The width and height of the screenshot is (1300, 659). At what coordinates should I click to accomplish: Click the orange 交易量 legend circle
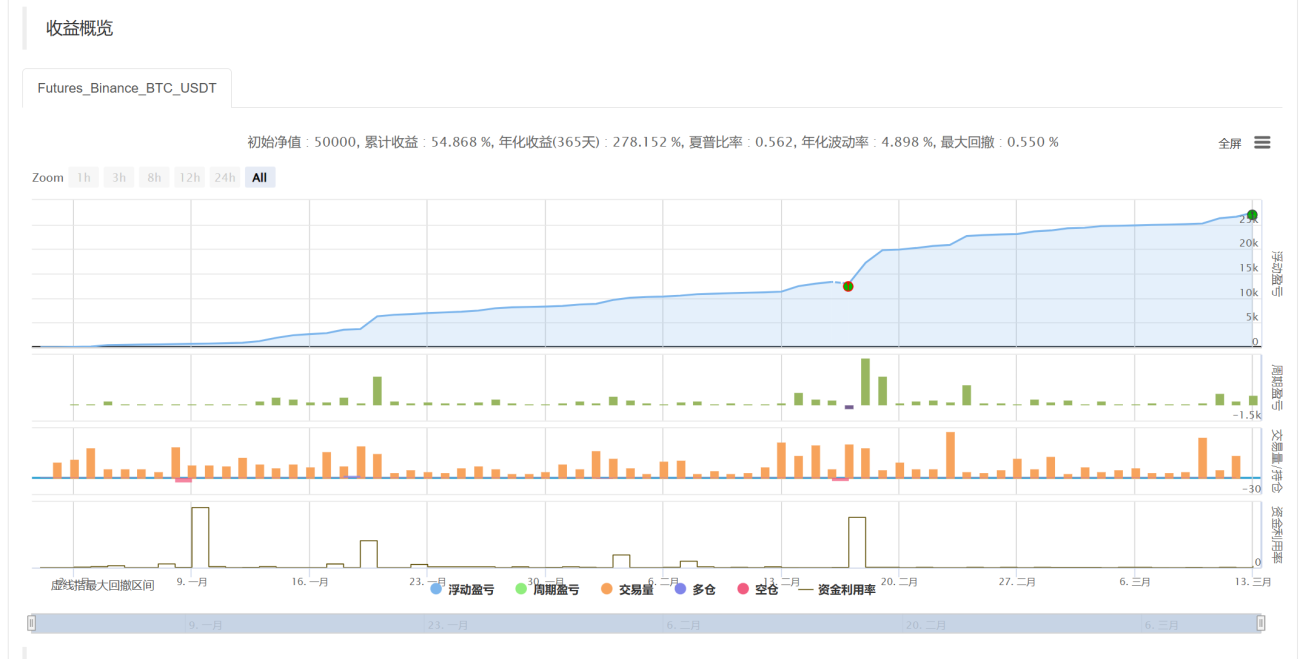[x=606, y=590]
